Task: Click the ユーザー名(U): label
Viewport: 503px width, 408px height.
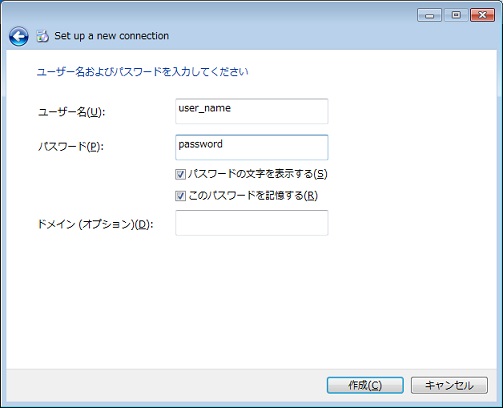Action: click(x=71, y=112)
